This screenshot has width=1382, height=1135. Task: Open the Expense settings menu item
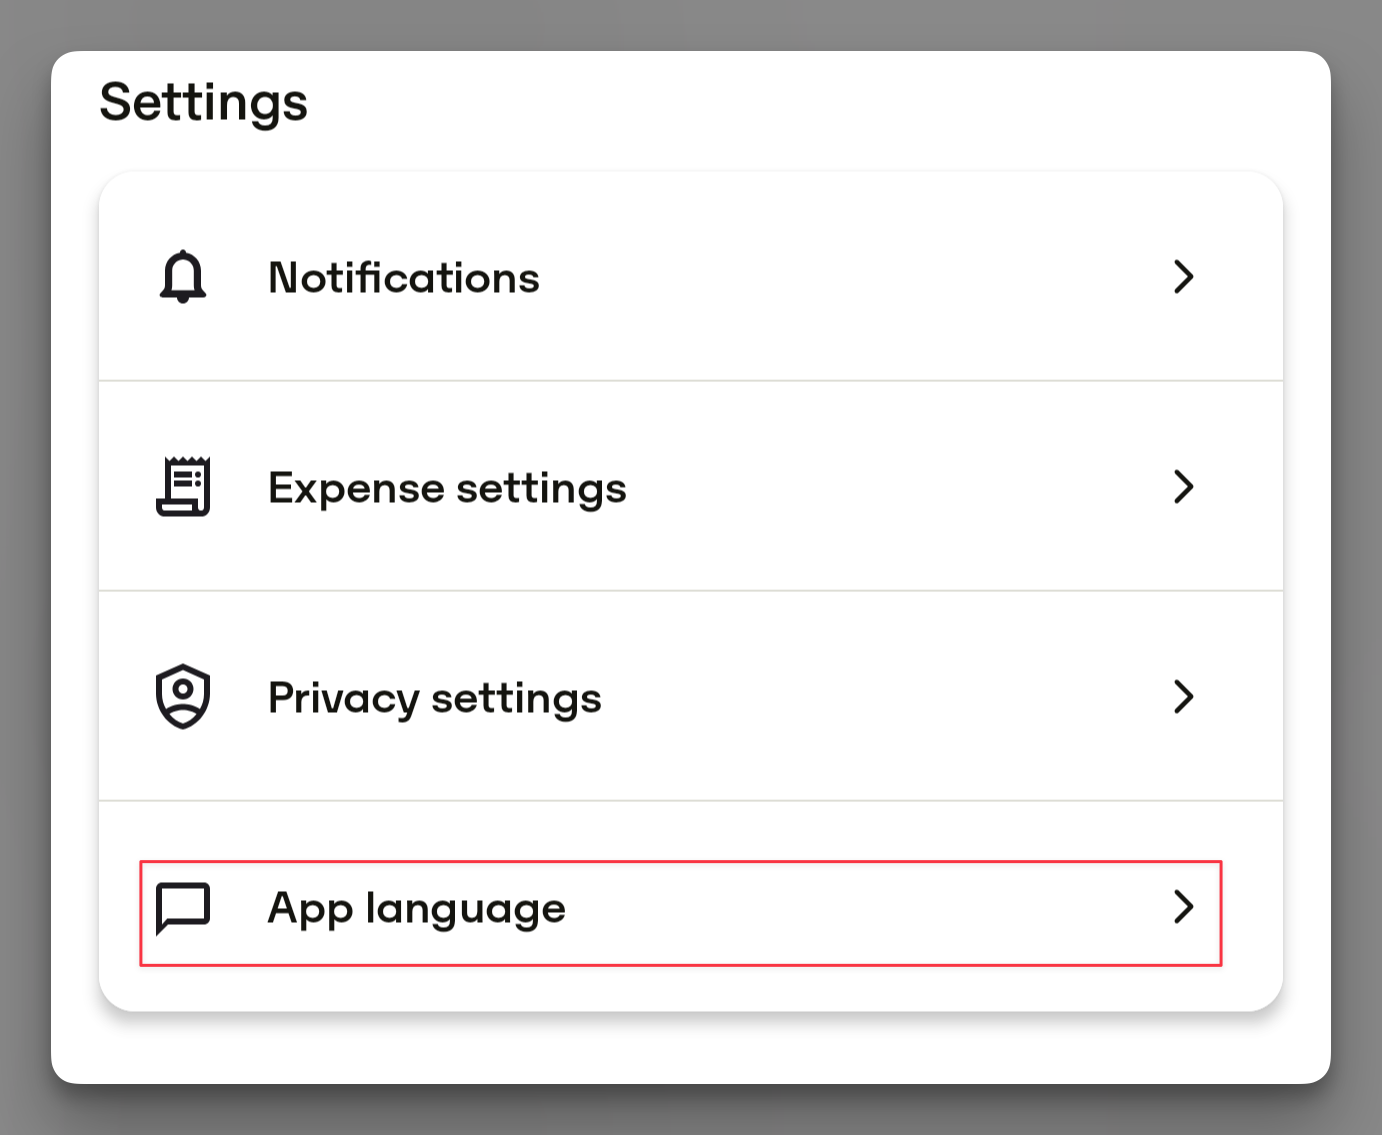point(691,487)
